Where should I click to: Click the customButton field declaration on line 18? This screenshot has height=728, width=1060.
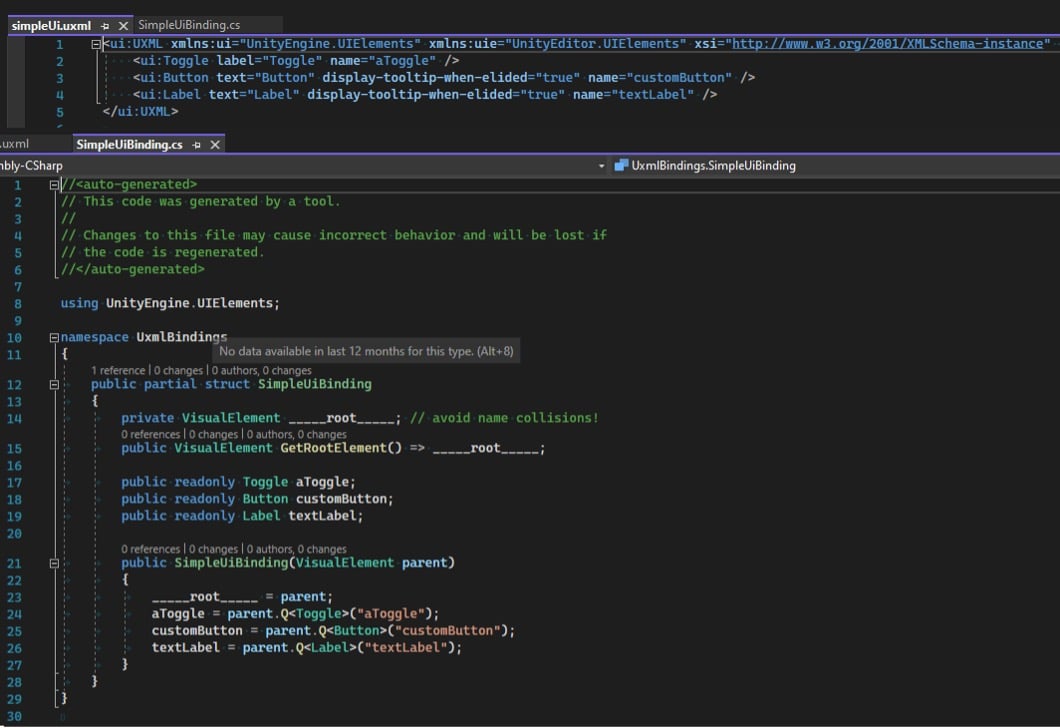tap(344, 500)
